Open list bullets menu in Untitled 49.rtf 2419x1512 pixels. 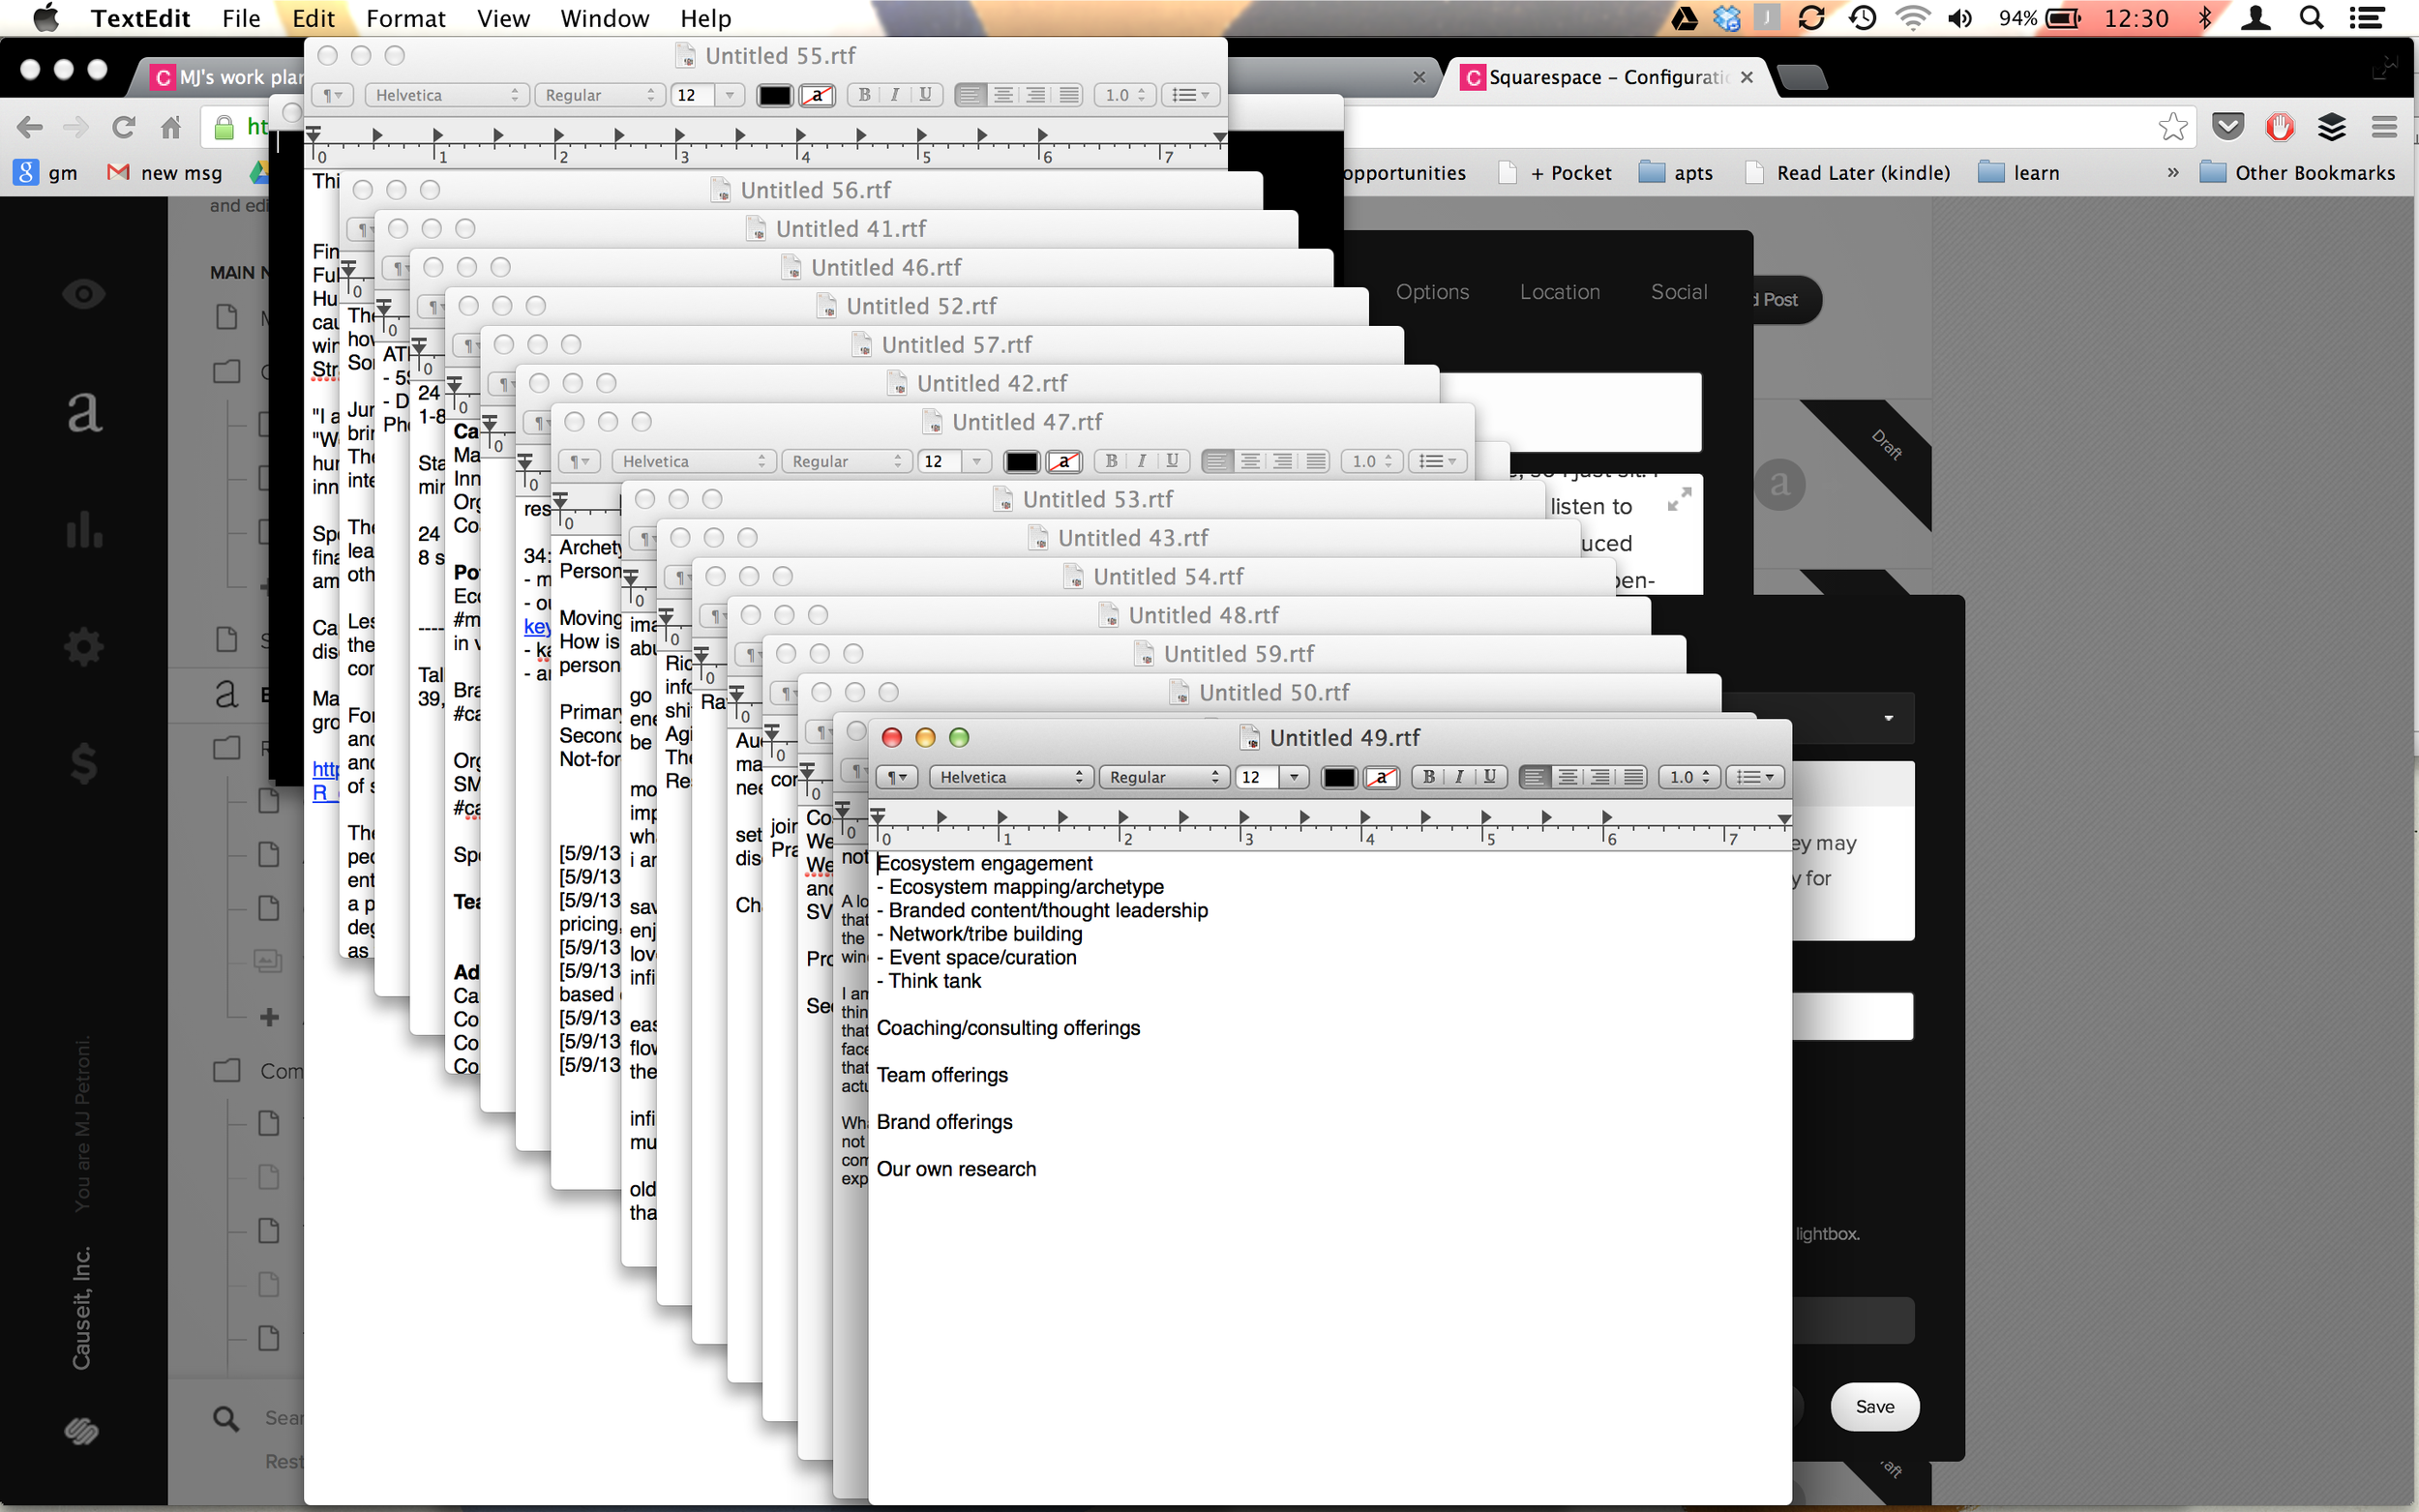[x=1754, y=777]
